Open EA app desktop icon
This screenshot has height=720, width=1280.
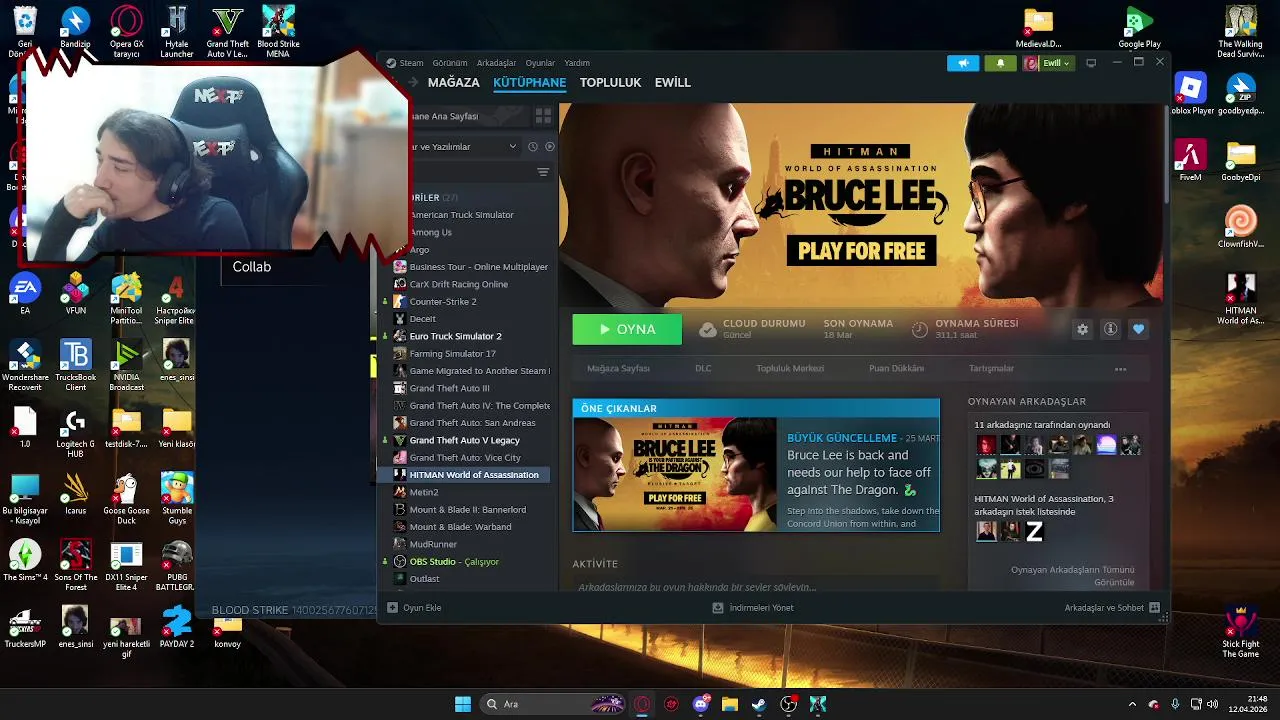point(25,294)
